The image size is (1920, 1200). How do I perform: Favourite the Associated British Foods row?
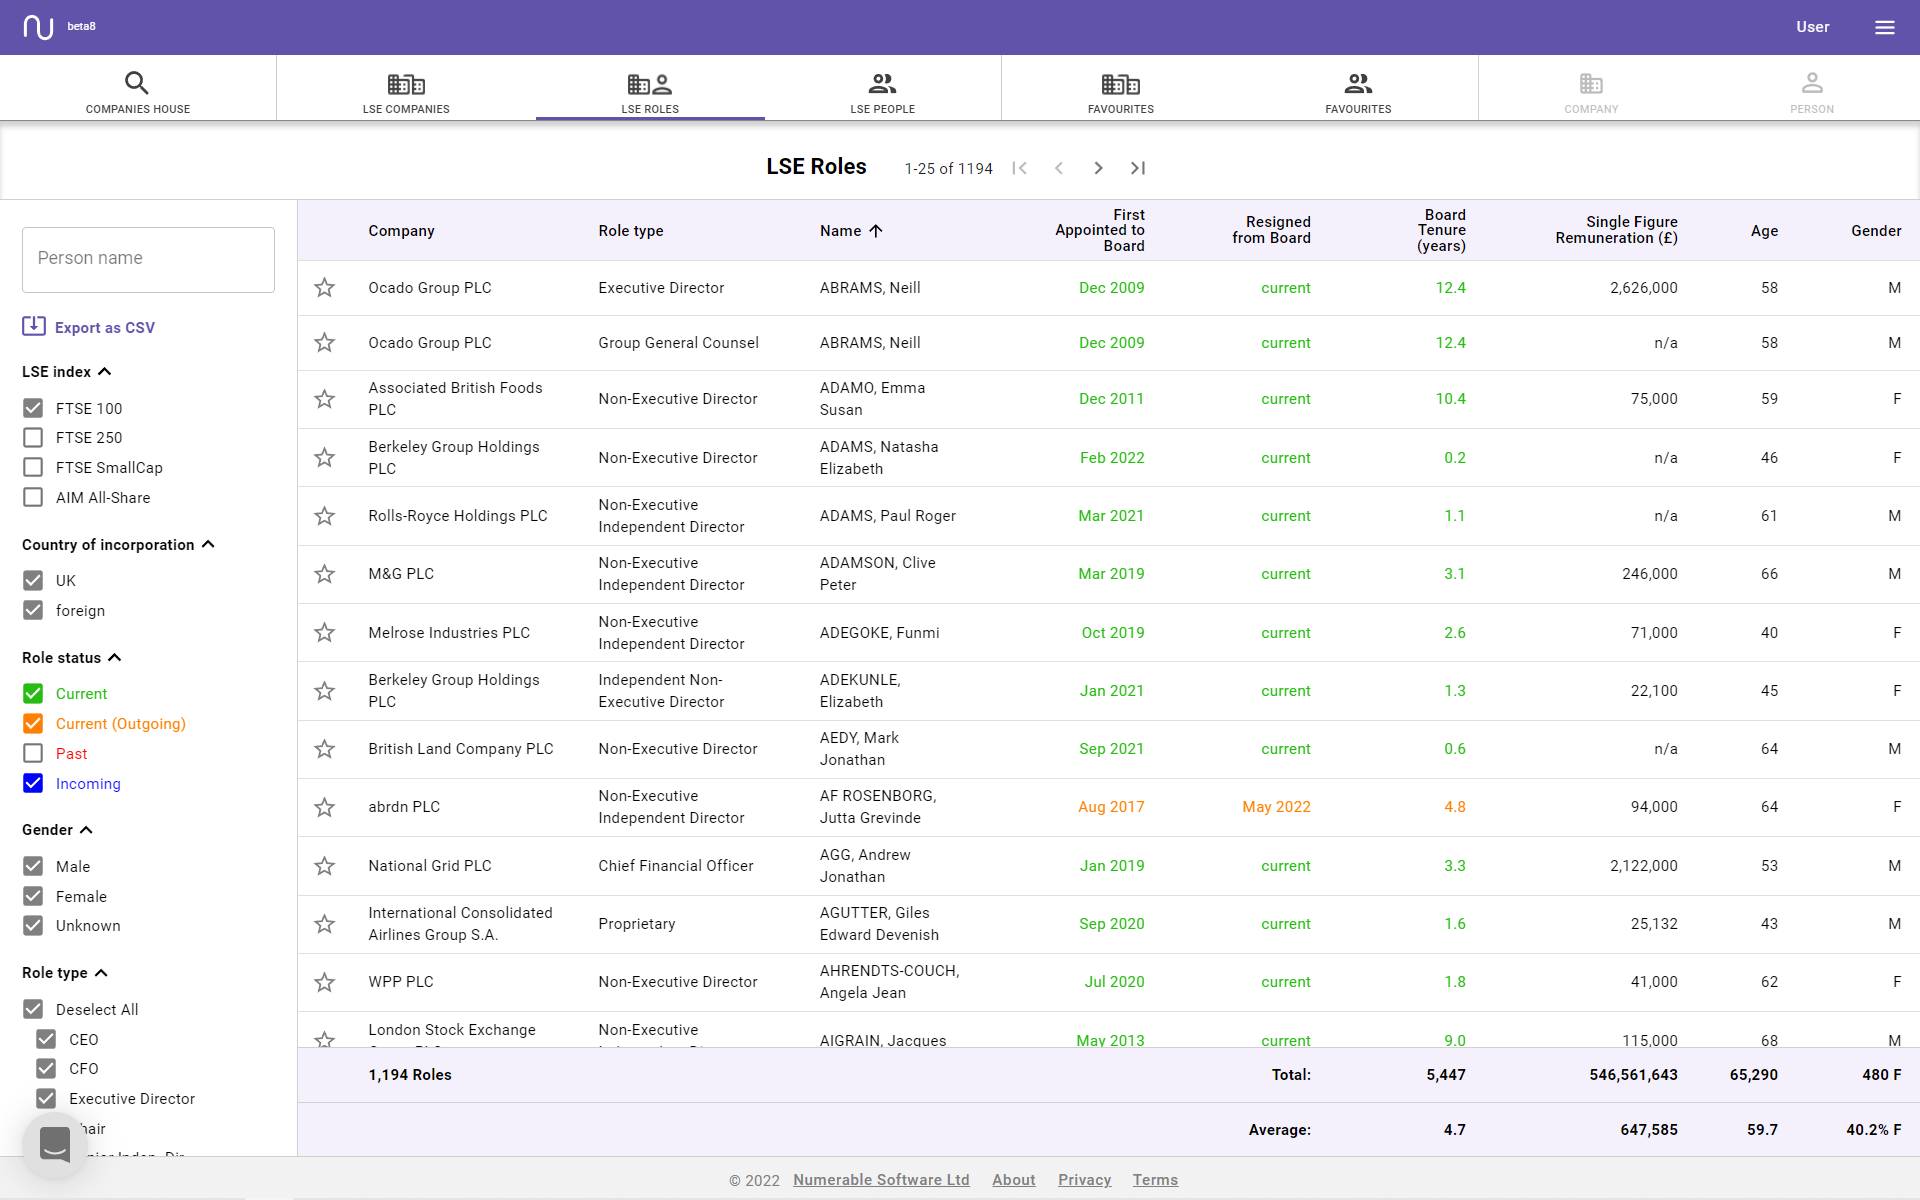pyautogui.click(x=324, y=399)
